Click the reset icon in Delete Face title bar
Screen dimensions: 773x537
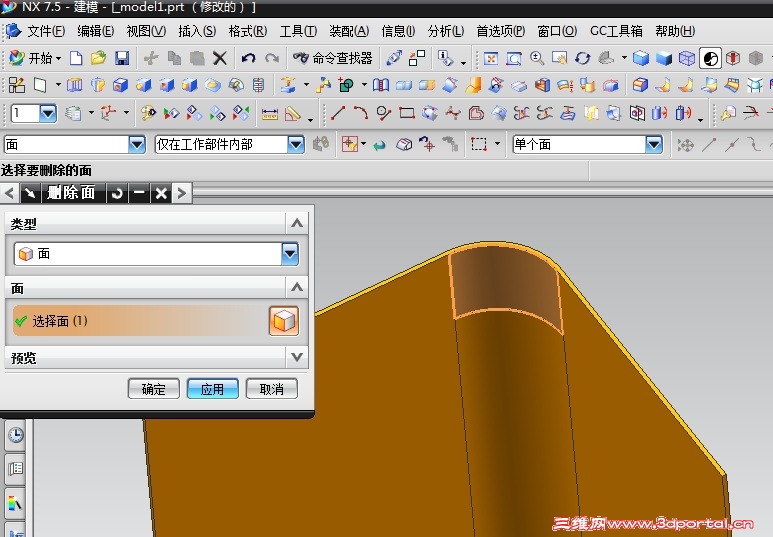pyautogui.click(x=117, y=193)
